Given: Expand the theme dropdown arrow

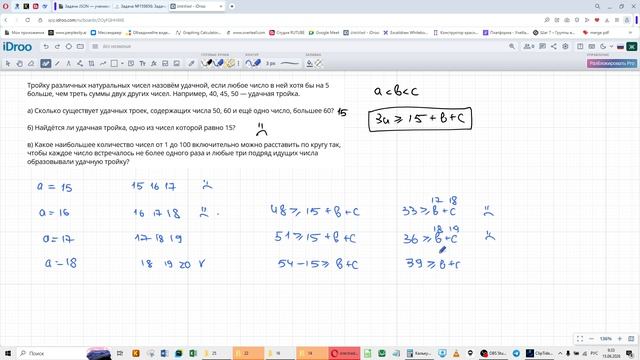Looking at the screenshot, I should point(611,47).
